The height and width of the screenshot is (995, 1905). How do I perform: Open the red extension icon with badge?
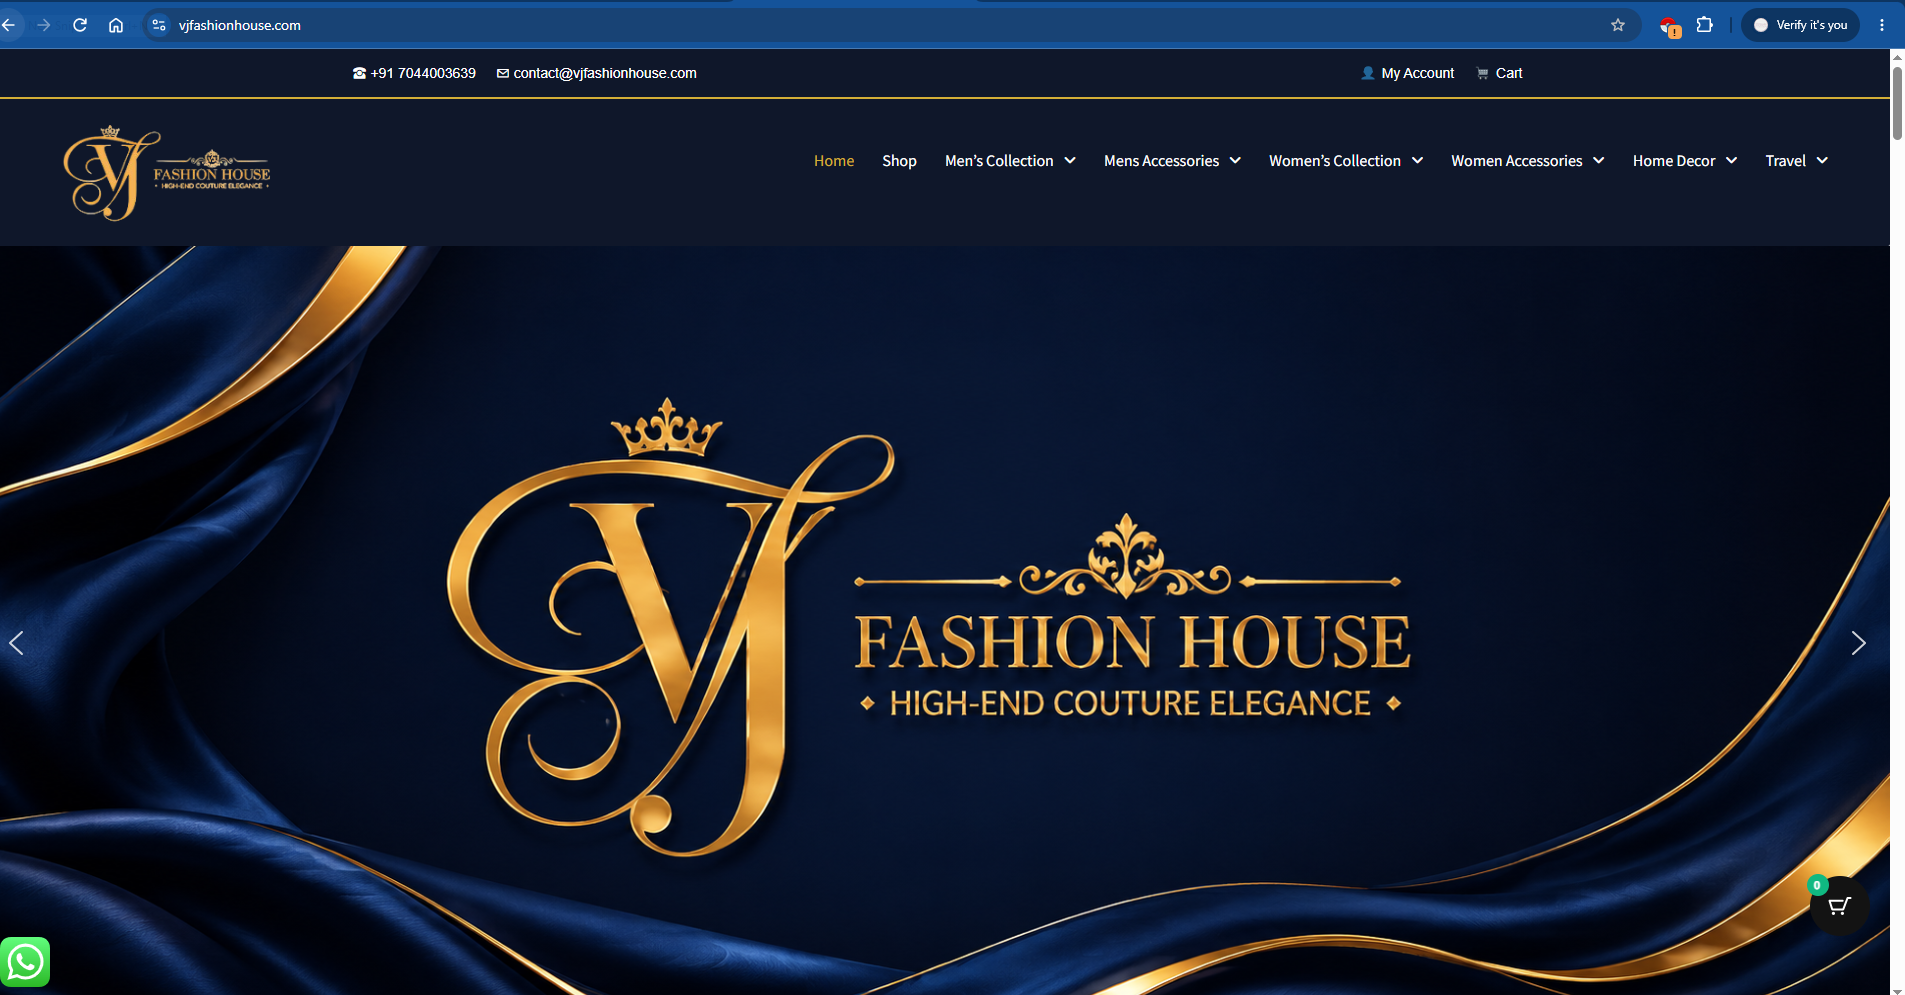[1669, 26]
